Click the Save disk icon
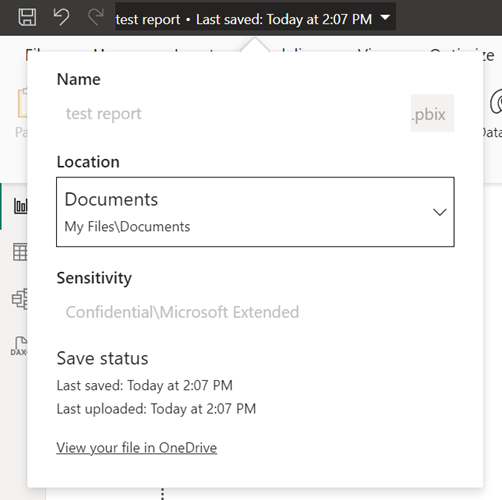Screen dimensions: 502x500 [27, 17]
